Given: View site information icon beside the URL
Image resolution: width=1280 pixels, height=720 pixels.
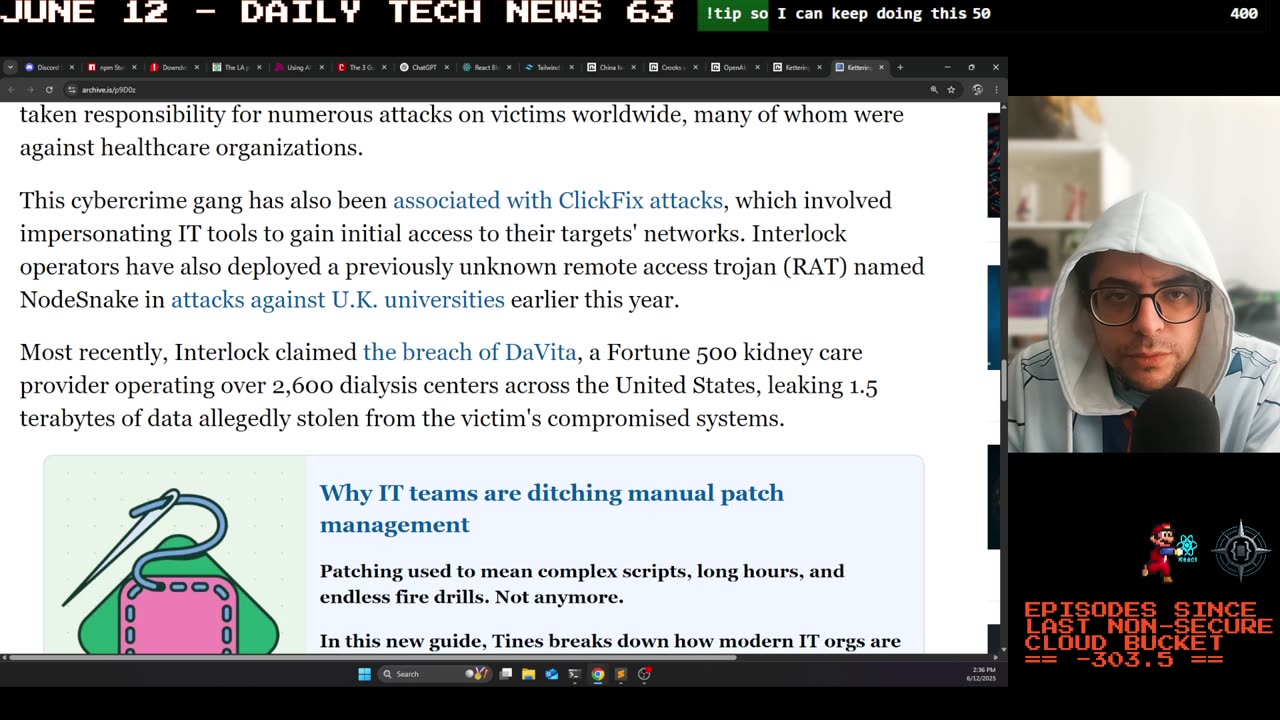Looking at the screenshot, I should pyautogui.click(x=72, y=89).
